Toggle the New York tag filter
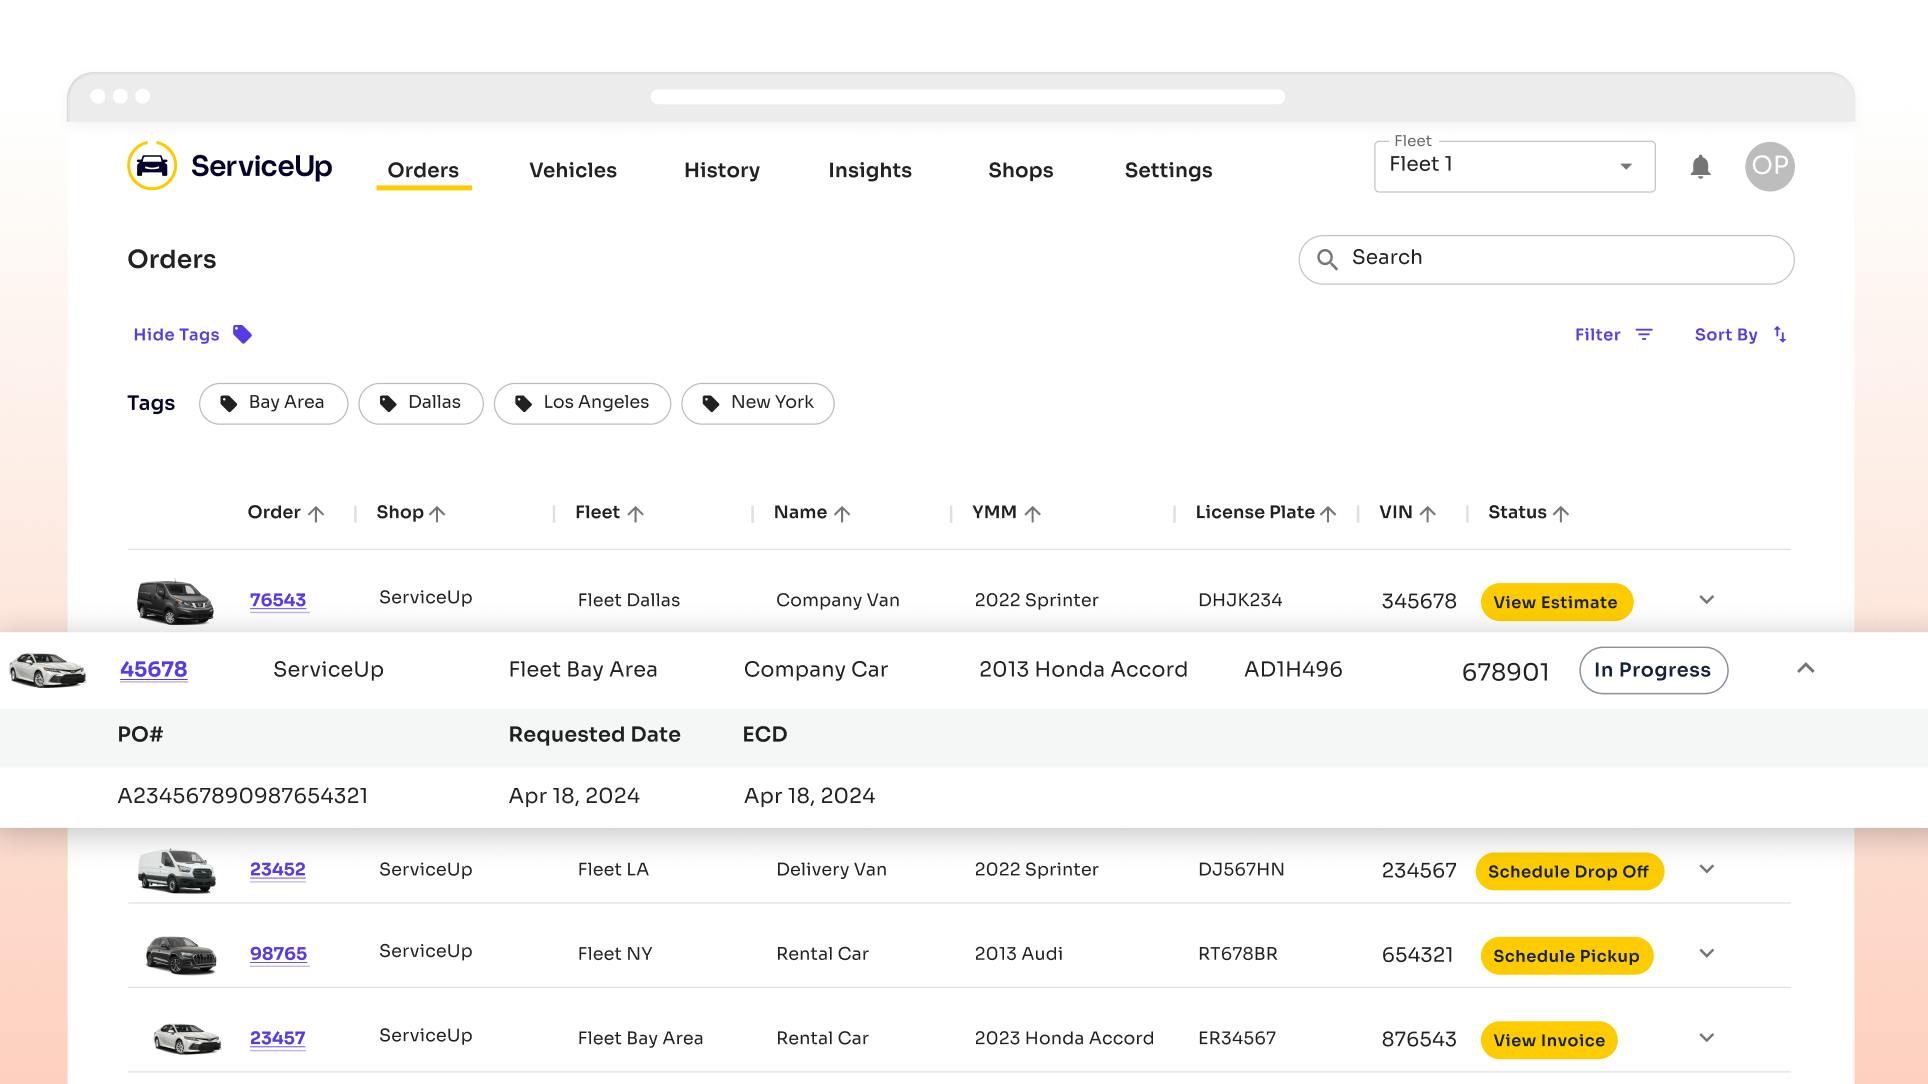 point(757,403)
